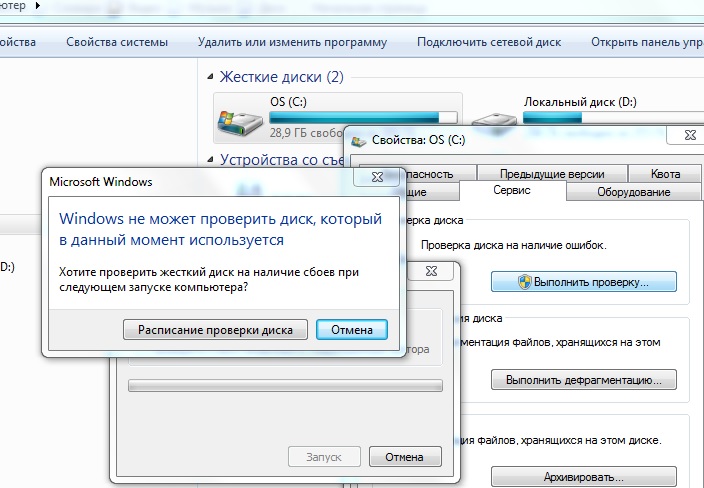Click the Локальный диск (D:) capacity bar
This screenshot has width=704, height=488.
tap(613, 118)
